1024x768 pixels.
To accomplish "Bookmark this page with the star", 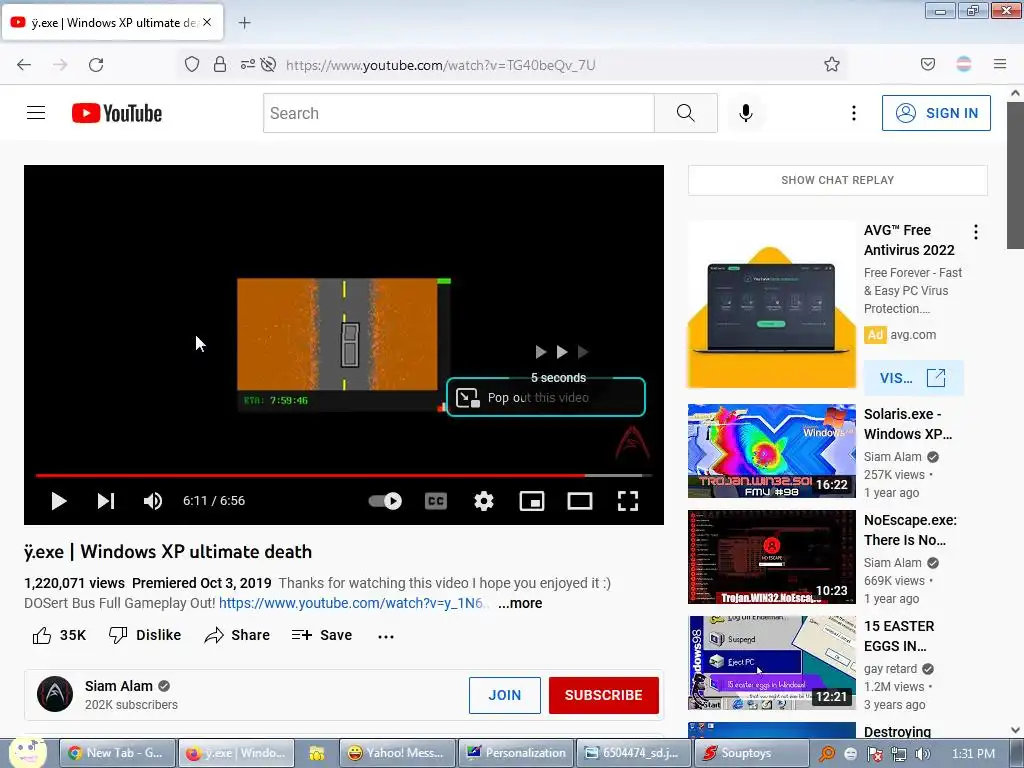I will [x=831, y=64].
